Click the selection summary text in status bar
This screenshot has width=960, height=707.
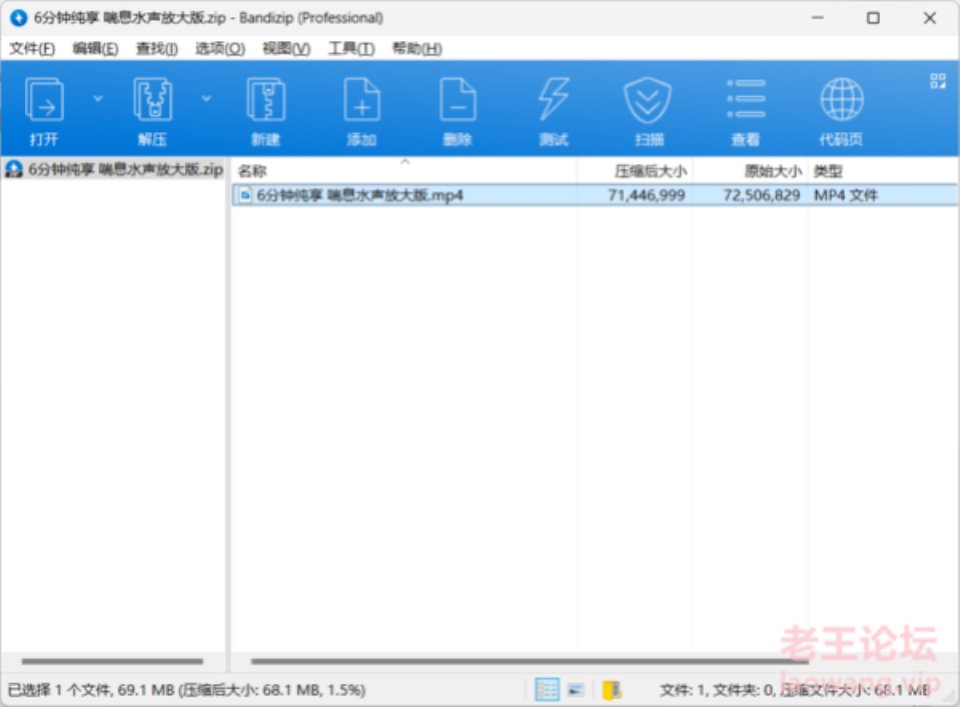187,690
